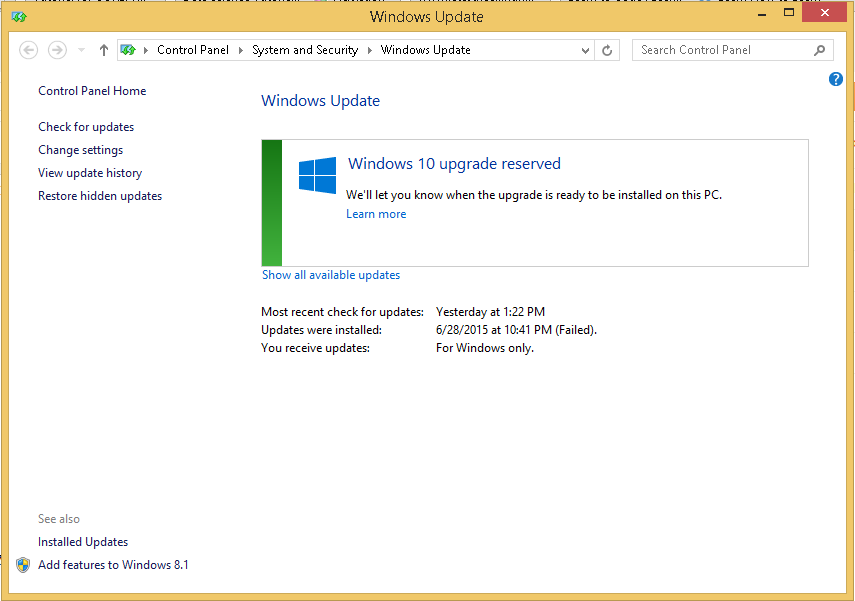The width and height of the screenshot is (855, 601).
Task: Expand the chevron after System and Security
Action: [x=370, y=50]
